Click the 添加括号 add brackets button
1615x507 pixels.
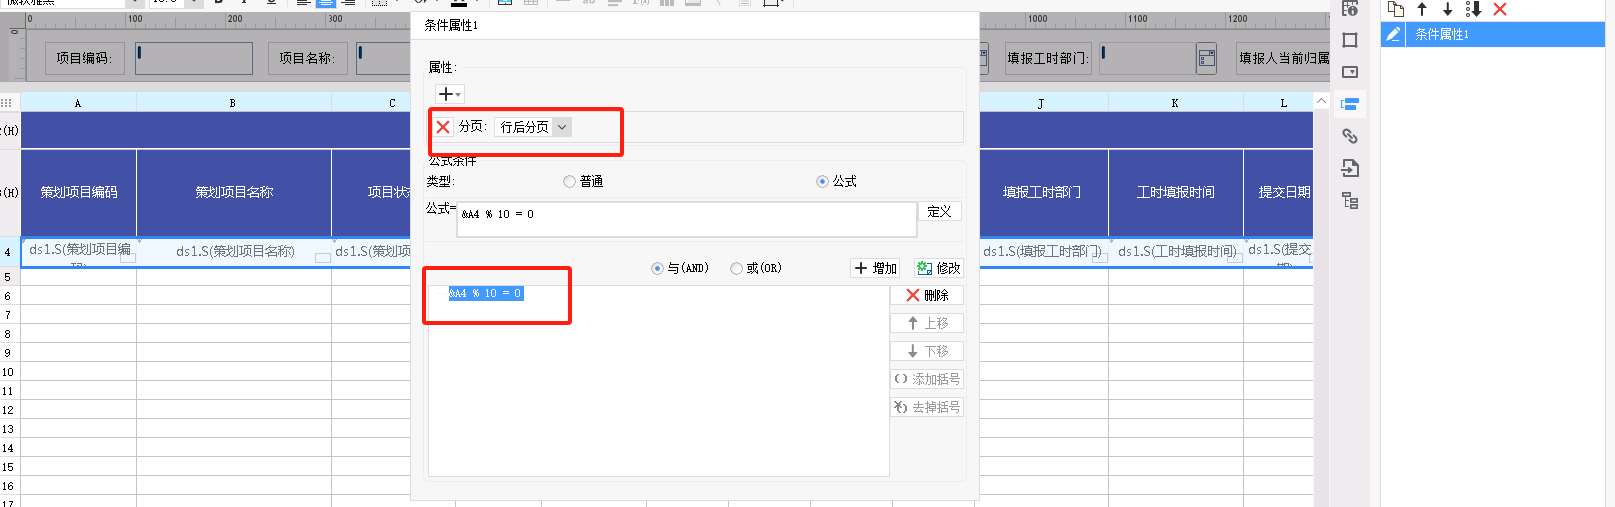pyautogui.click(x=927, y=379)
